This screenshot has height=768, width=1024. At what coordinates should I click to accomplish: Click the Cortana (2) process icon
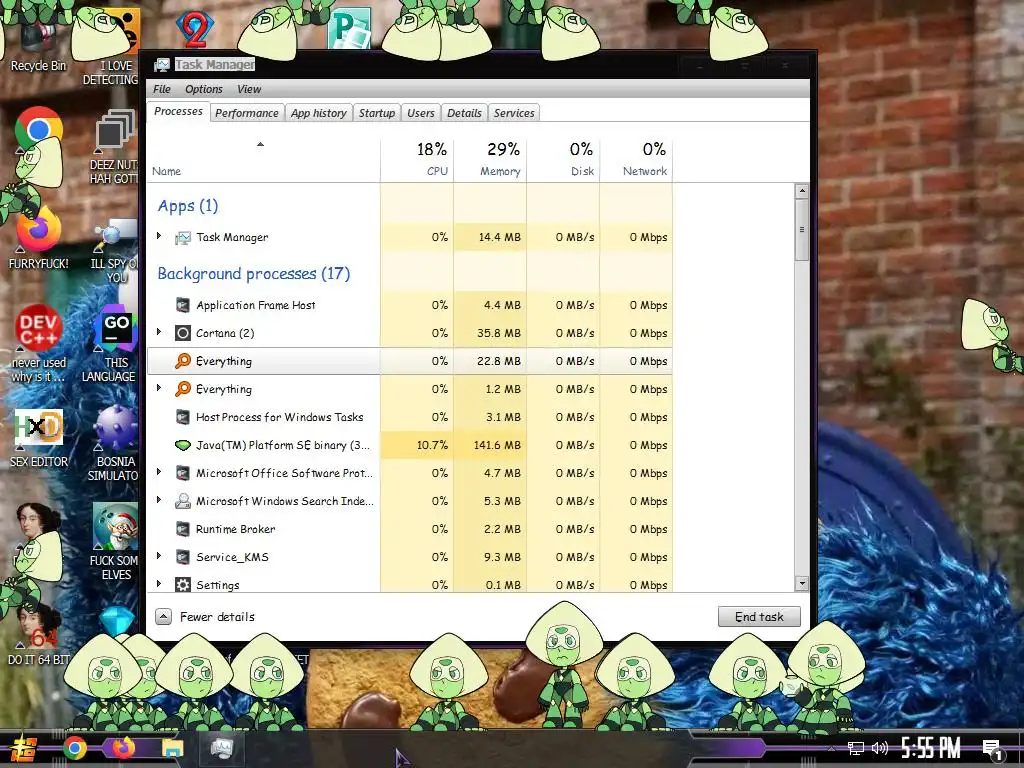pyautogui.click(x=183, y=333)
